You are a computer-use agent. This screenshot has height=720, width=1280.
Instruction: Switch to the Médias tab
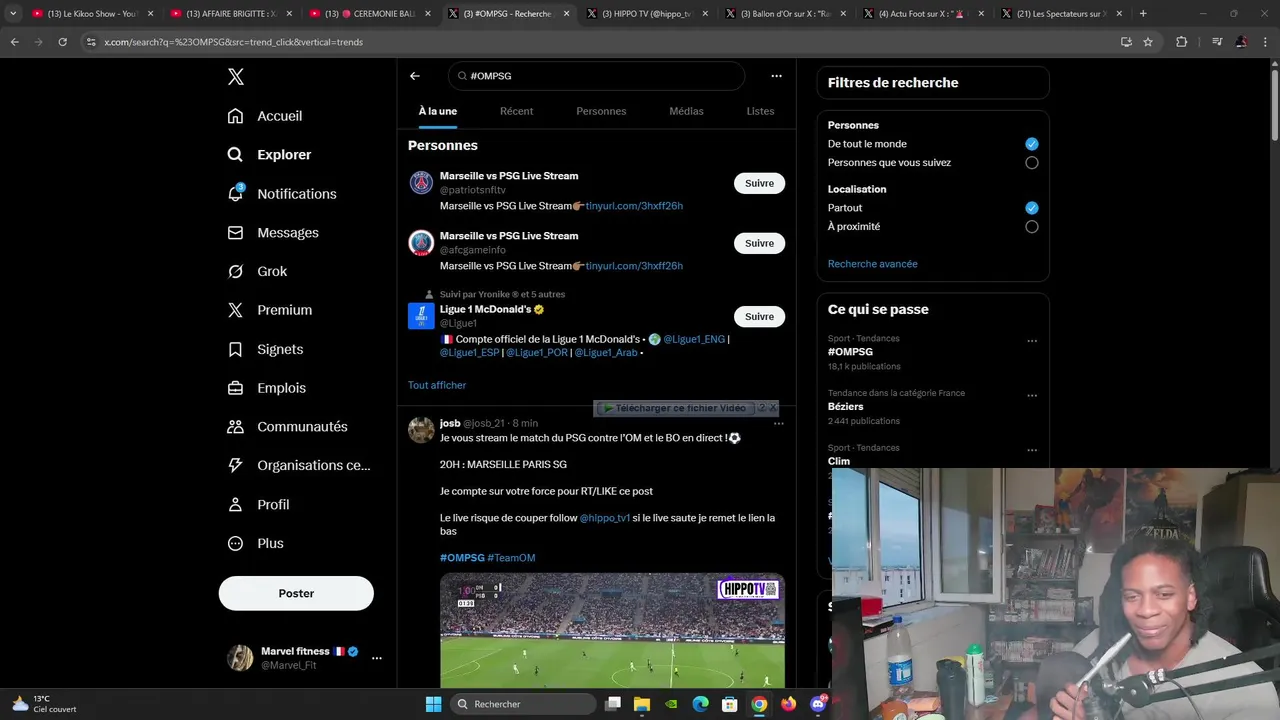tap(686, 111)
